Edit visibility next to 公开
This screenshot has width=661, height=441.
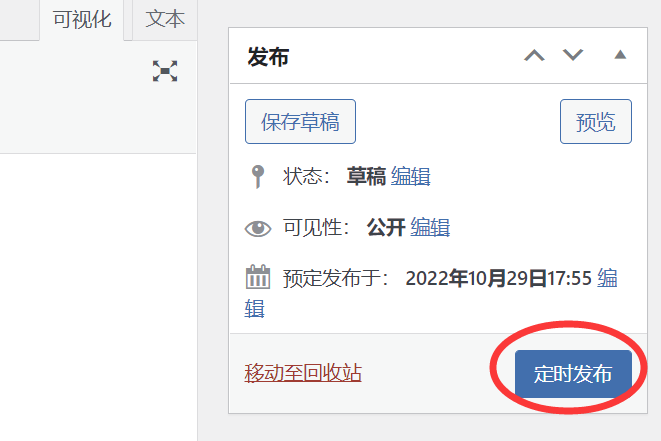(x=430, y=227)
